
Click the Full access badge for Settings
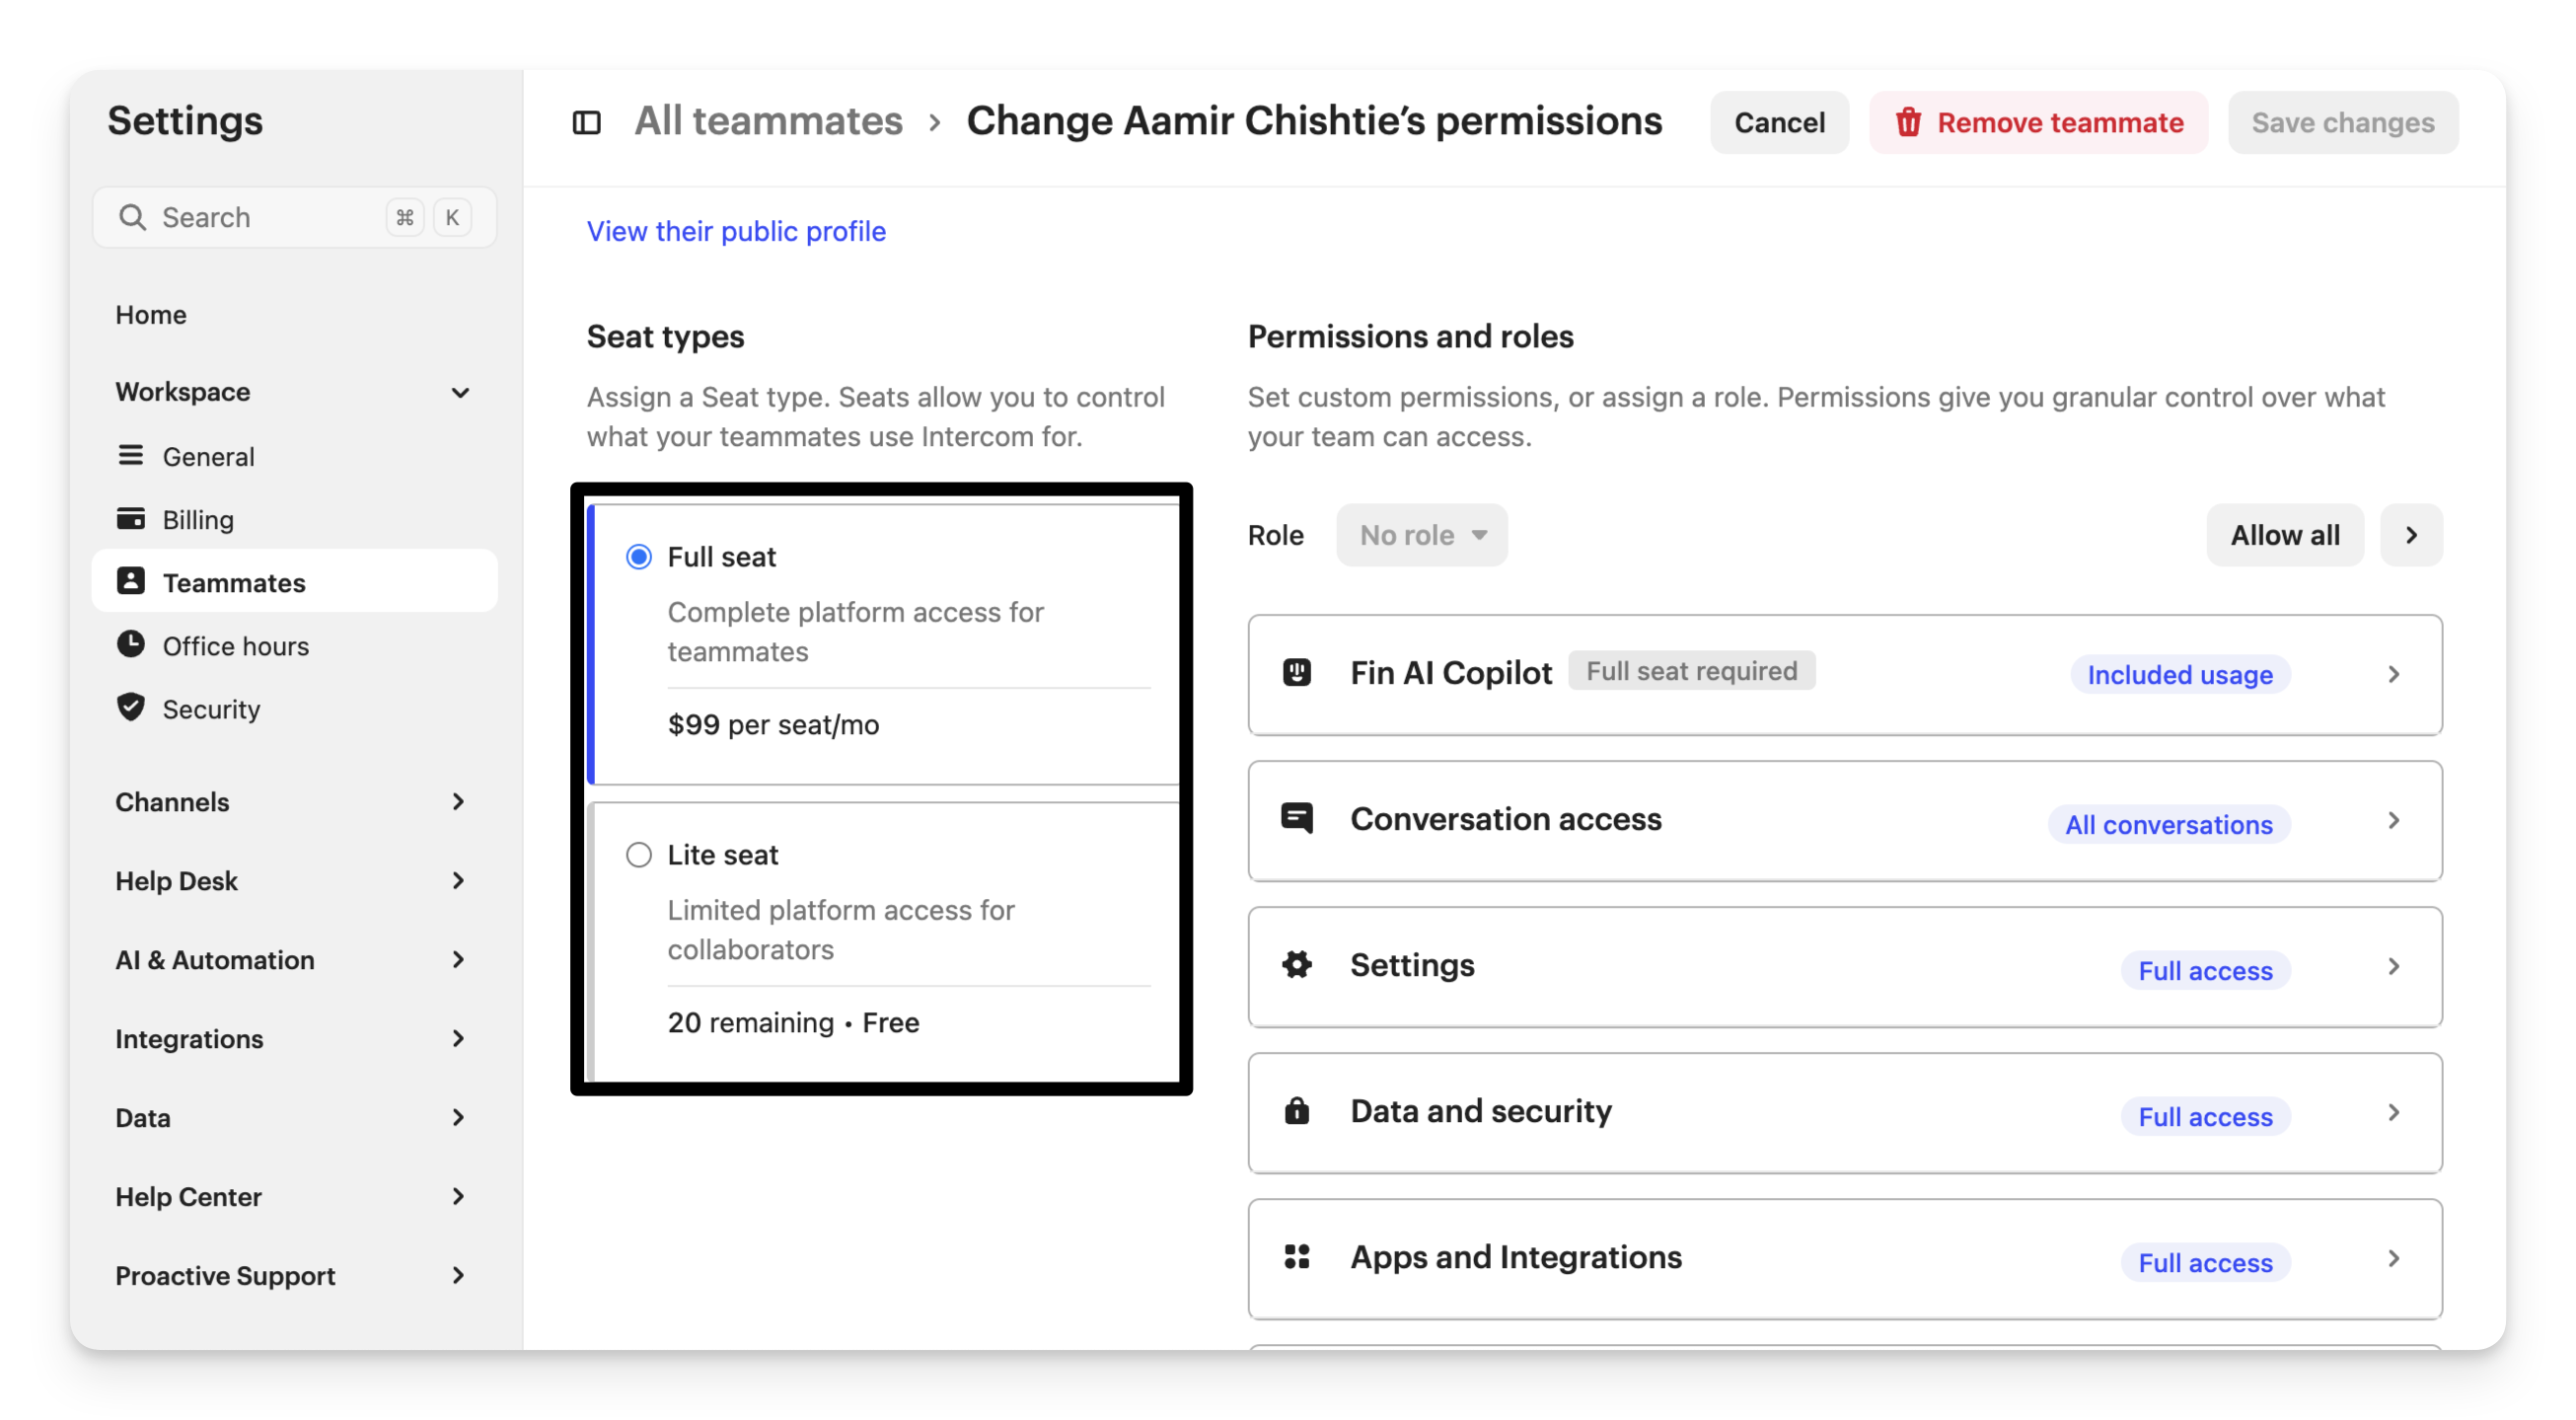2206,971
